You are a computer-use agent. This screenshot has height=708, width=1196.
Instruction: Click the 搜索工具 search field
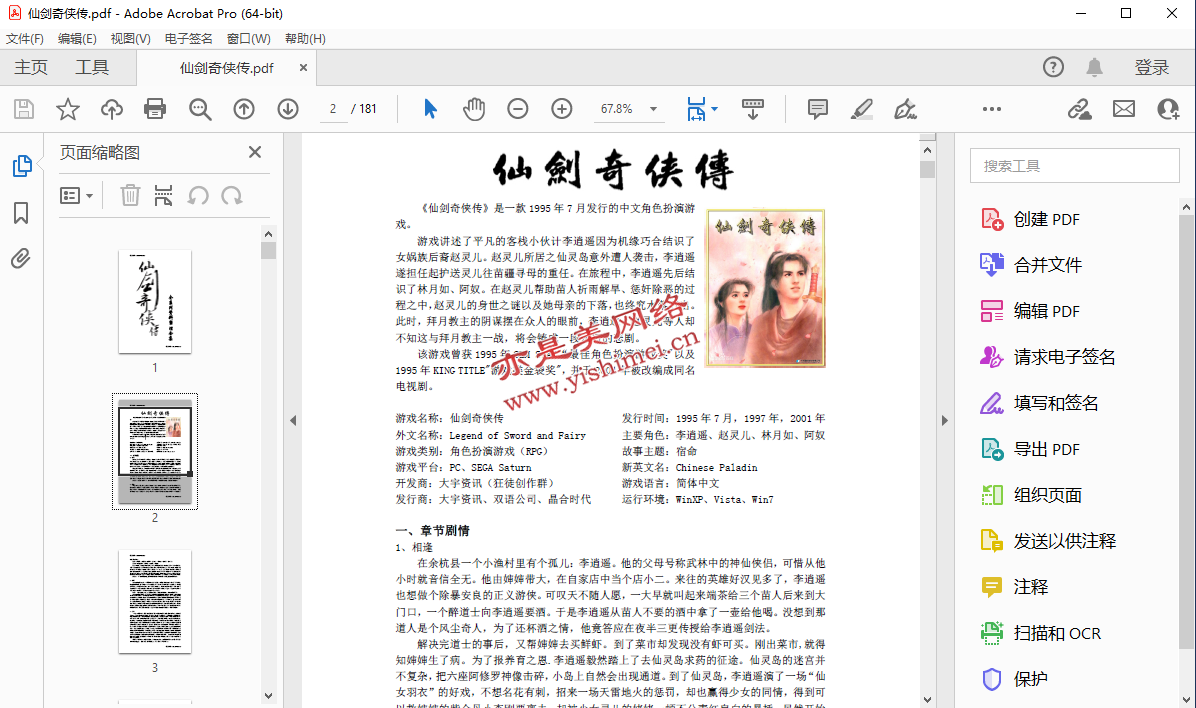[x=1075, y=166]
